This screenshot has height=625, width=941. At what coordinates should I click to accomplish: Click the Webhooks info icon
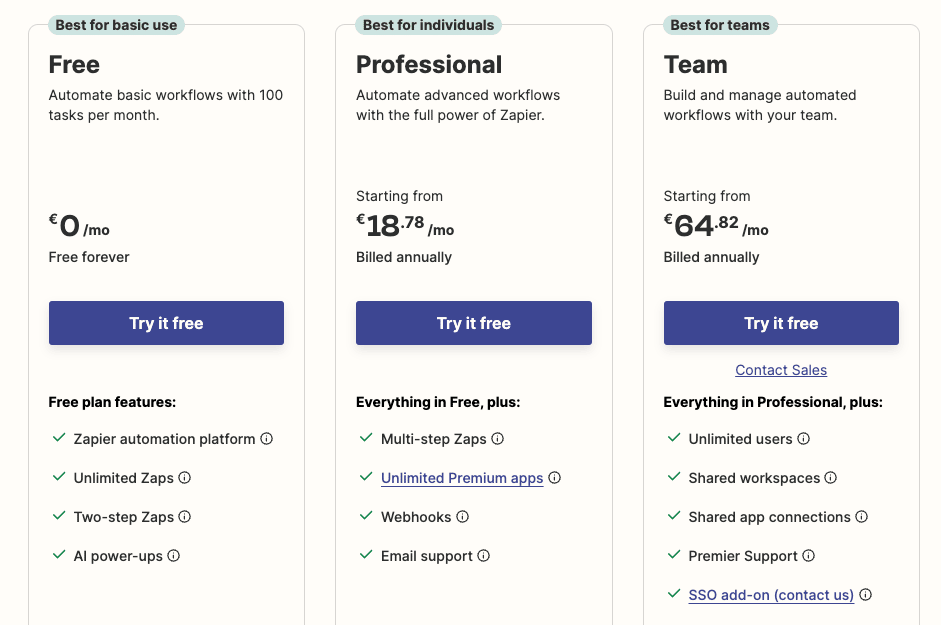point(462,517)
